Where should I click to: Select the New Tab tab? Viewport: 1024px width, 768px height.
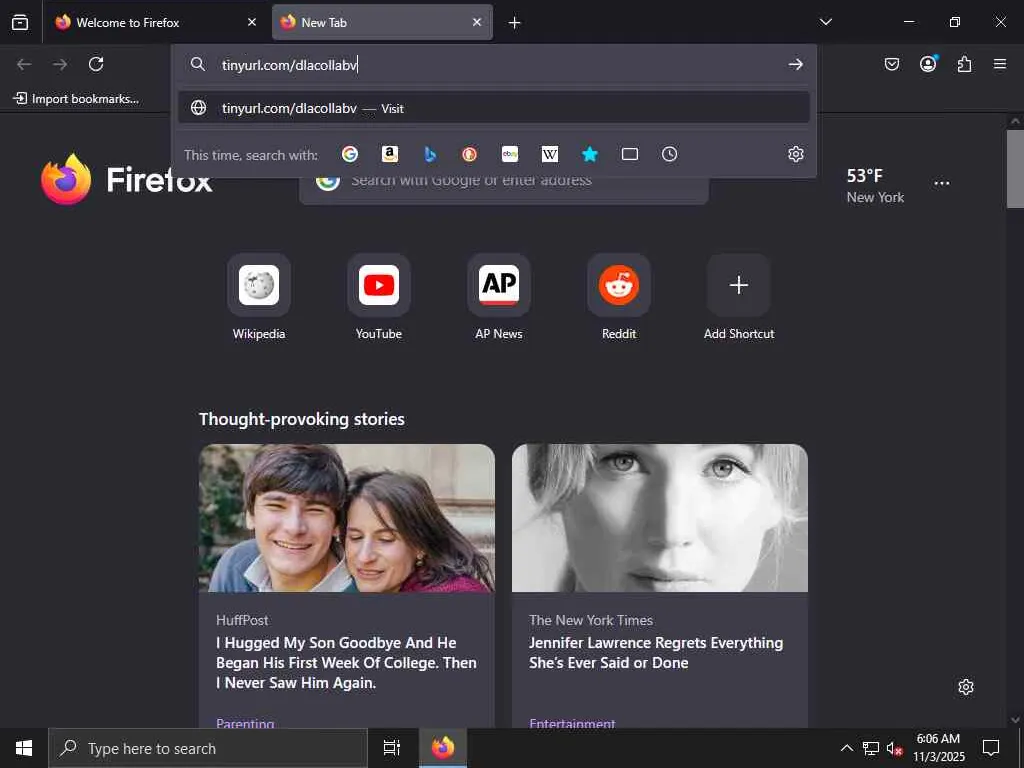click(382, 22)
